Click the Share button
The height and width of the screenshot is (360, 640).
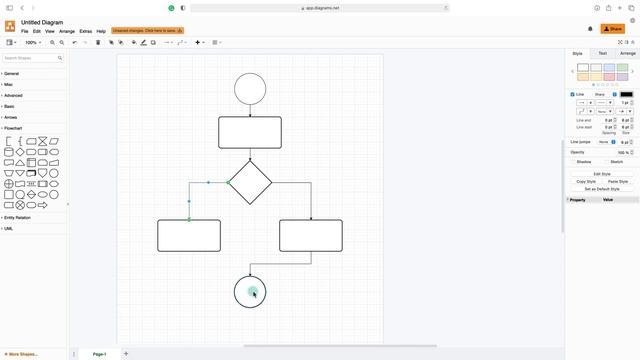coord(613,29)
